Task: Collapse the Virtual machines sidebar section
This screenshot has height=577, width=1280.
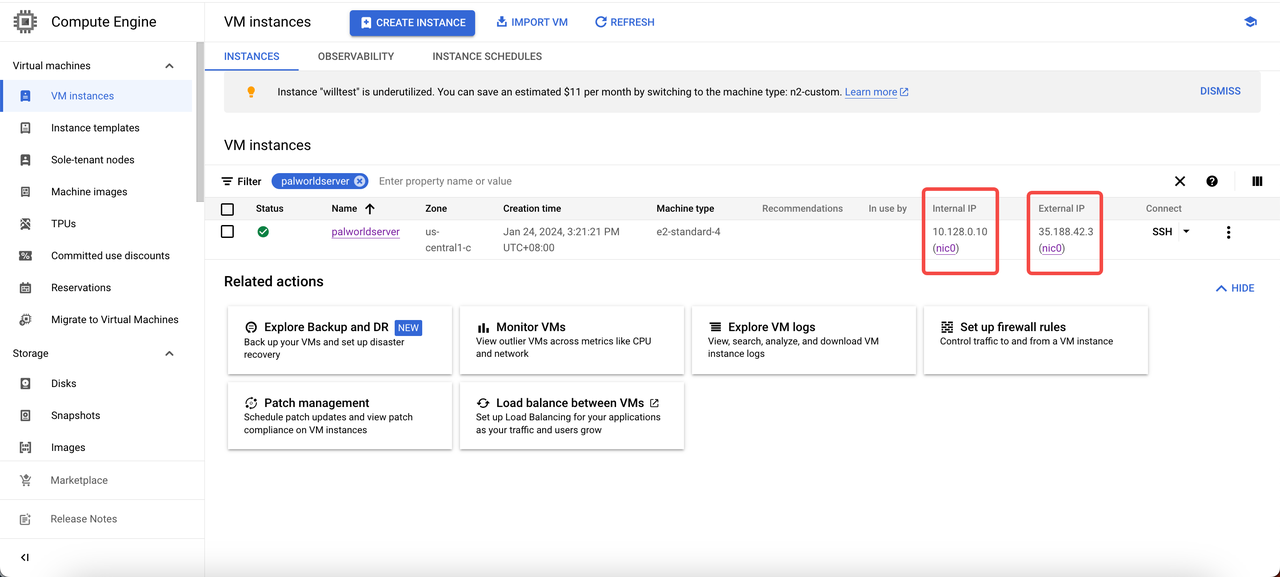Action: tap(169, 66)
